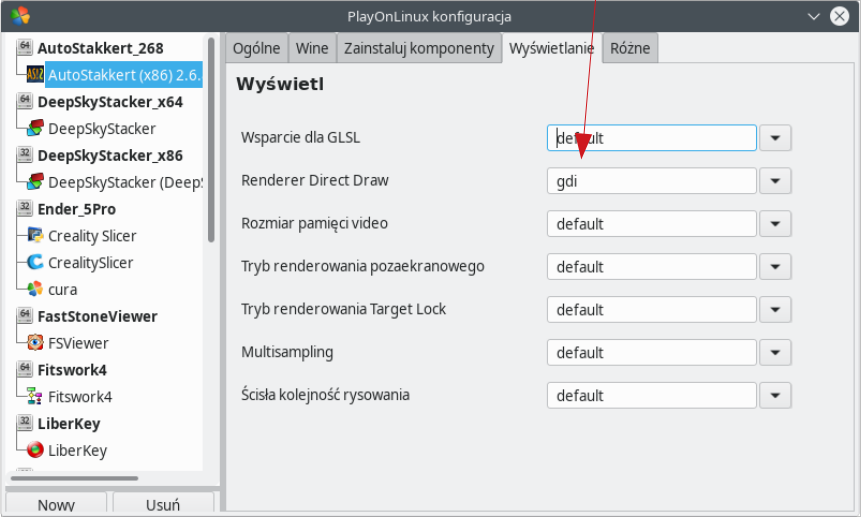Open the Zainstaluj komponenty tab
This screenshot has width=861, height=517.
click(419, 48)
